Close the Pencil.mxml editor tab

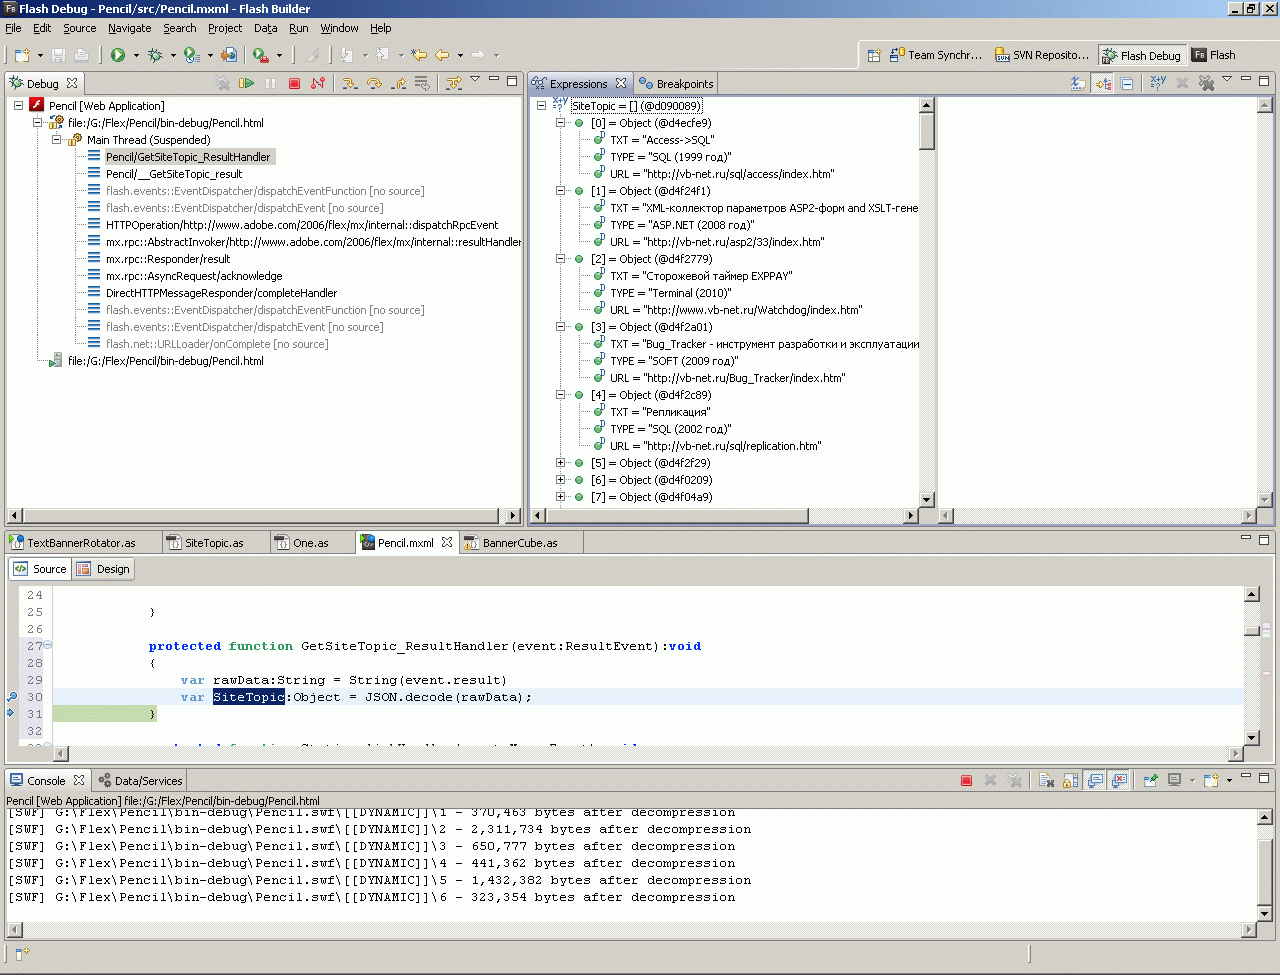447,542
